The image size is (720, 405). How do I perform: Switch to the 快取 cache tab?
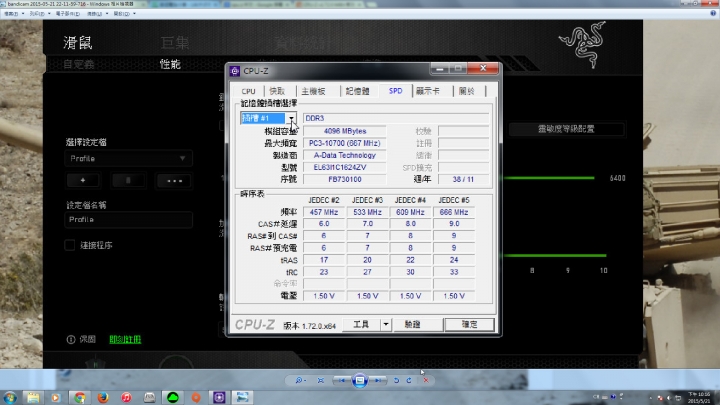277,91
